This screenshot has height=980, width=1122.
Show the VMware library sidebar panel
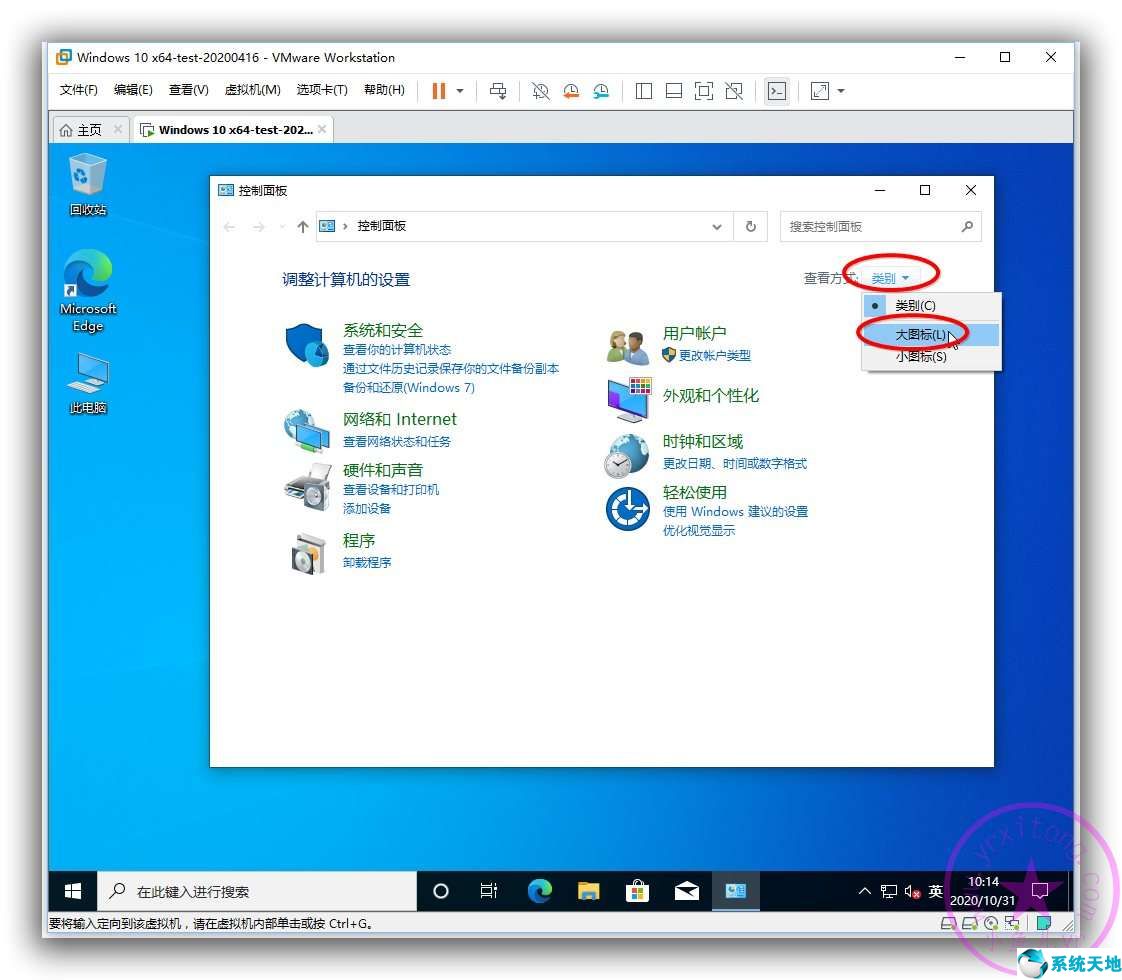pyautogui.click(x=643, y=91)
